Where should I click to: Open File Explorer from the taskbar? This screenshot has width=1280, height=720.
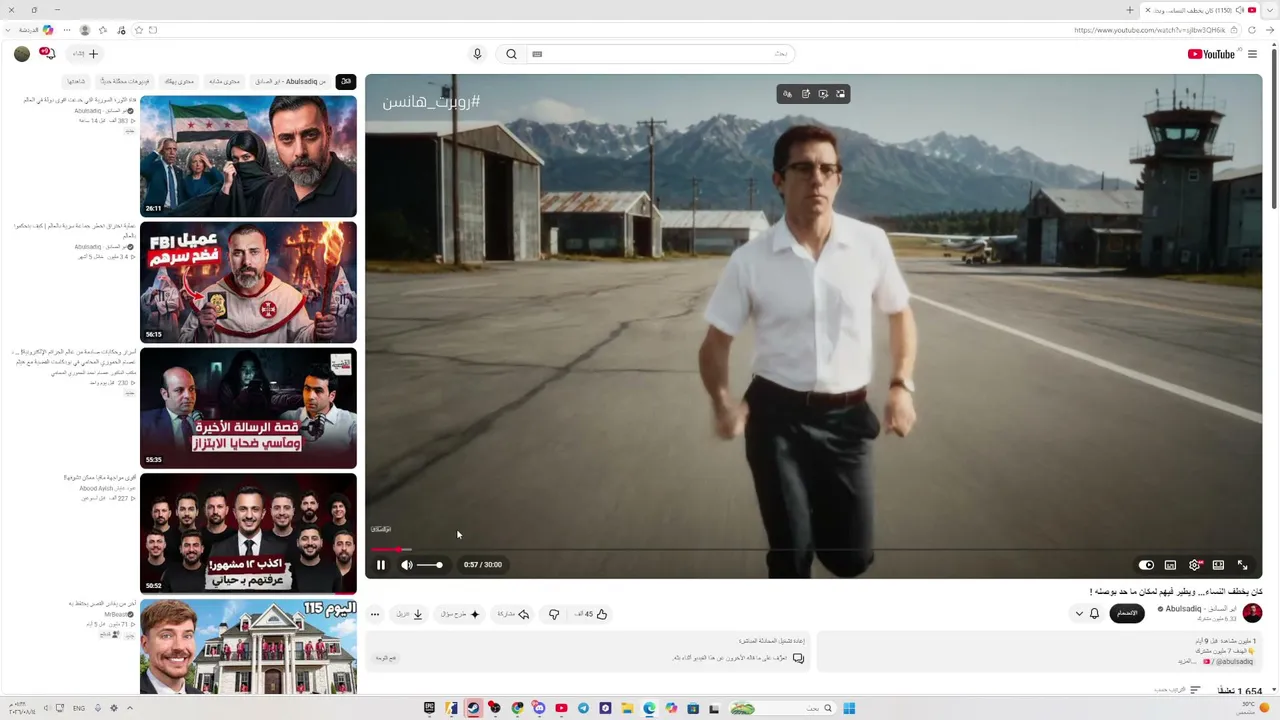[x=627, y=708]
